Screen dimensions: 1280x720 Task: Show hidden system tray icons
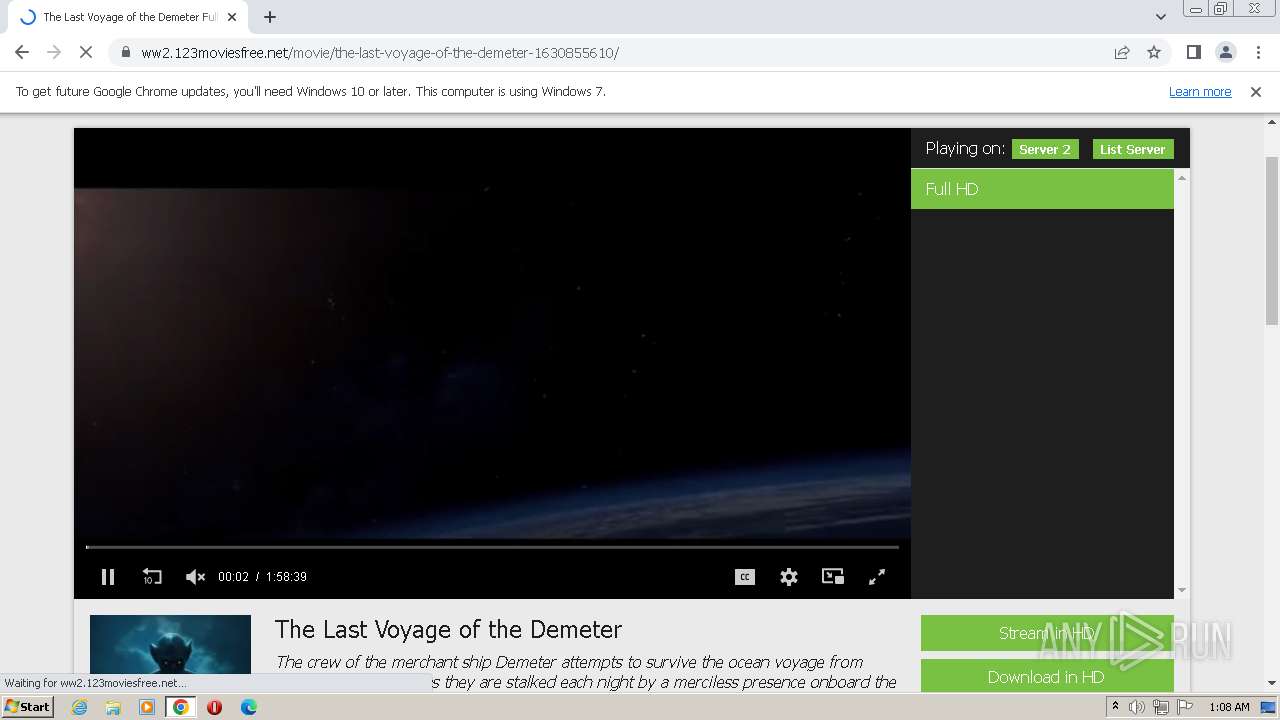click(1115, 707)
